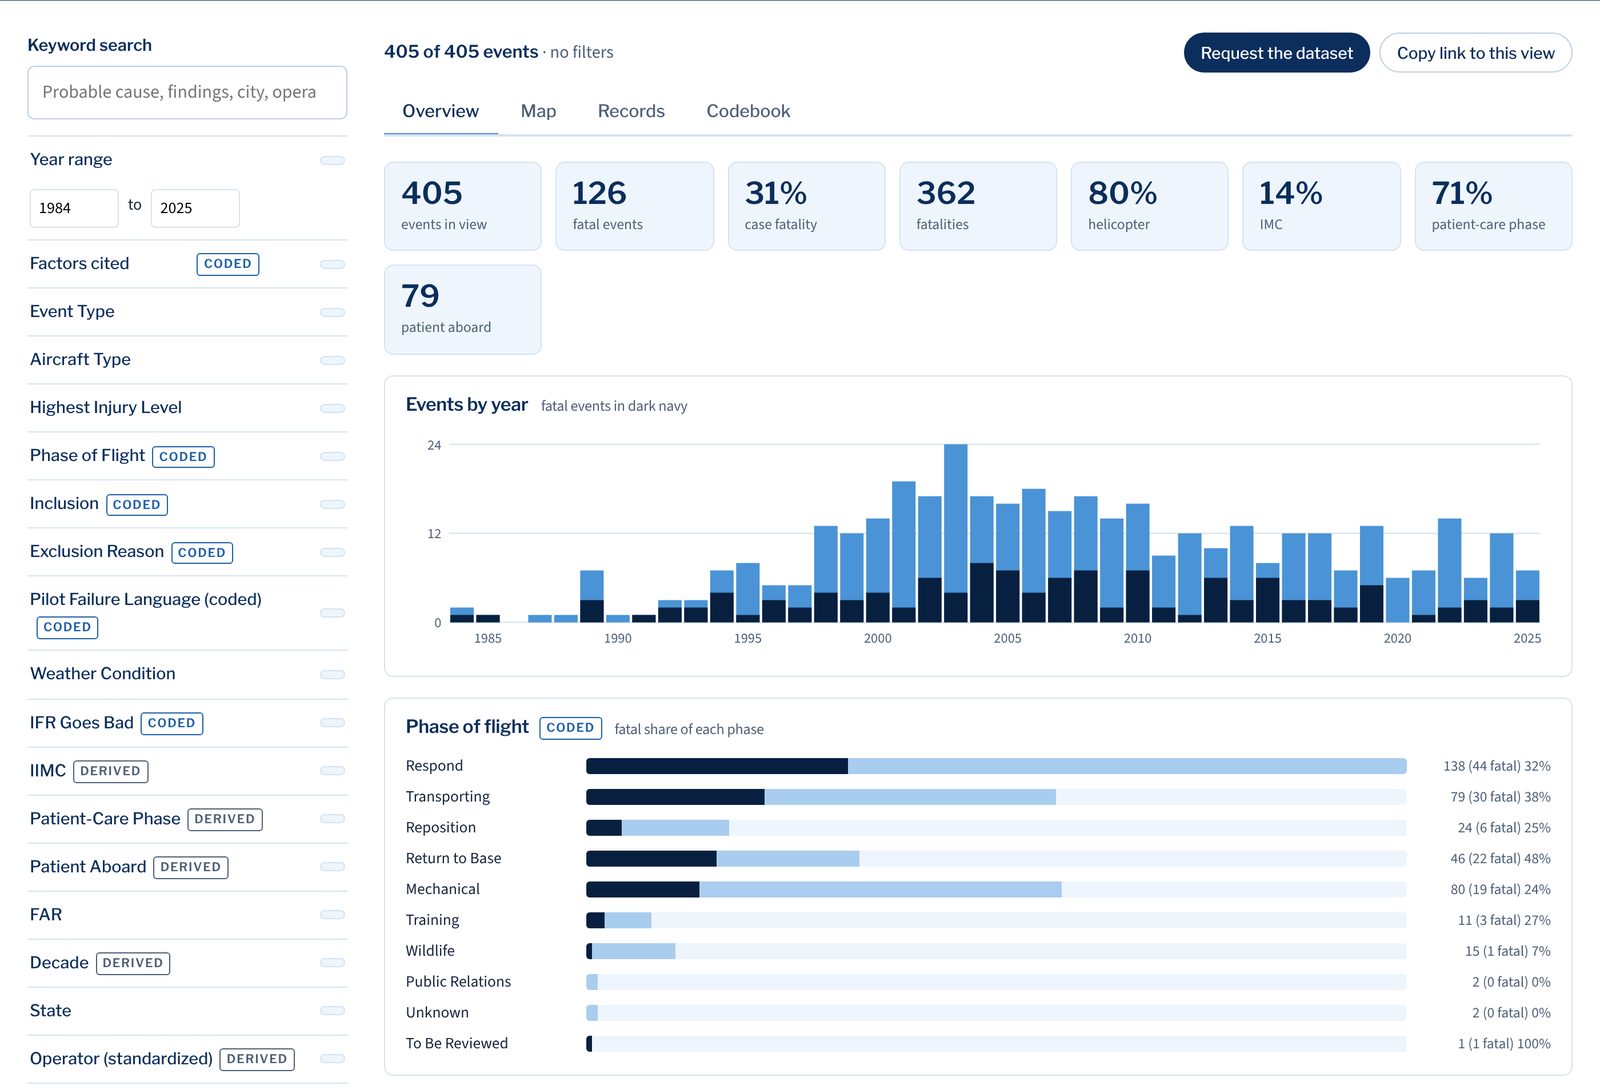The image size is (1600, 1090).
Task: Click the Respond phase bar
Action: pos(996,766)
